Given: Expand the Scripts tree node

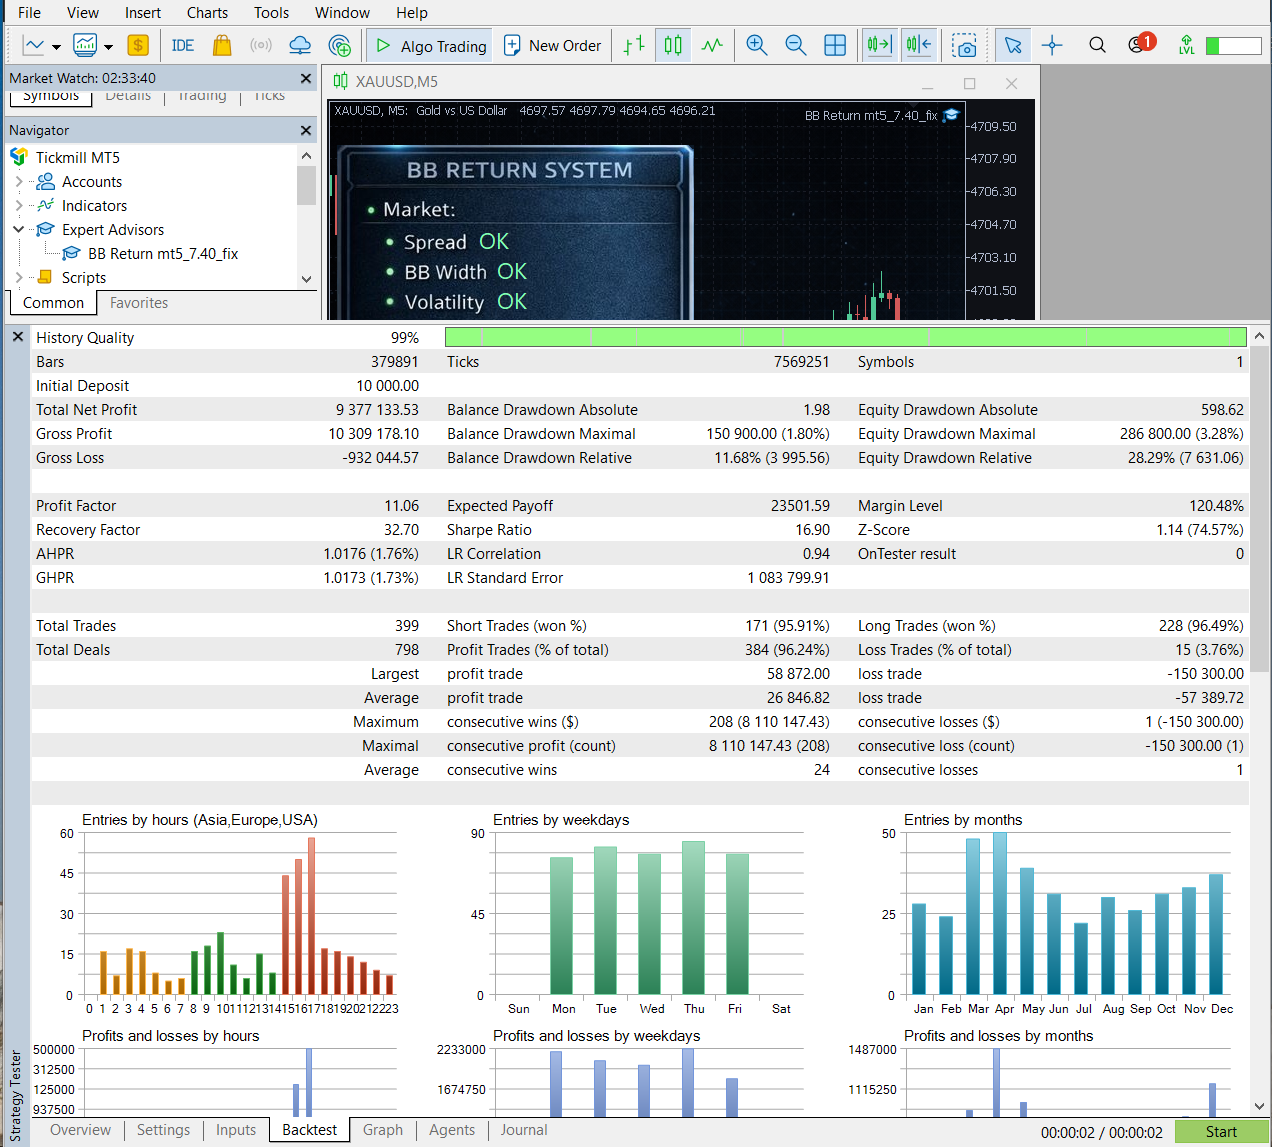Looking at the screenshot, I should pyautogui.click(x=19, y=278).
